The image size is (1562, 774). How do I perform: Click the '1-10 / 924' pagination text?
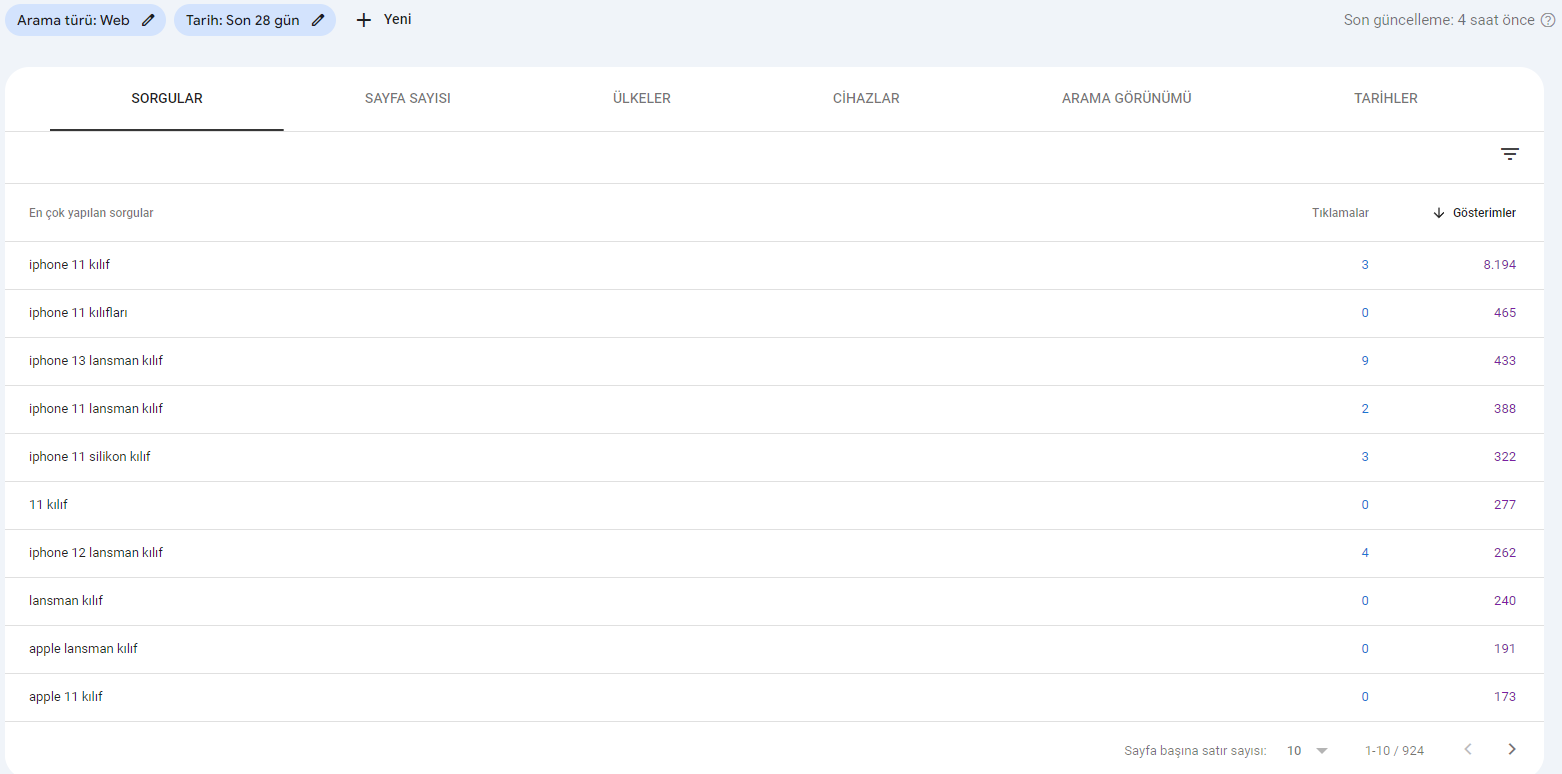[1394, 750]
